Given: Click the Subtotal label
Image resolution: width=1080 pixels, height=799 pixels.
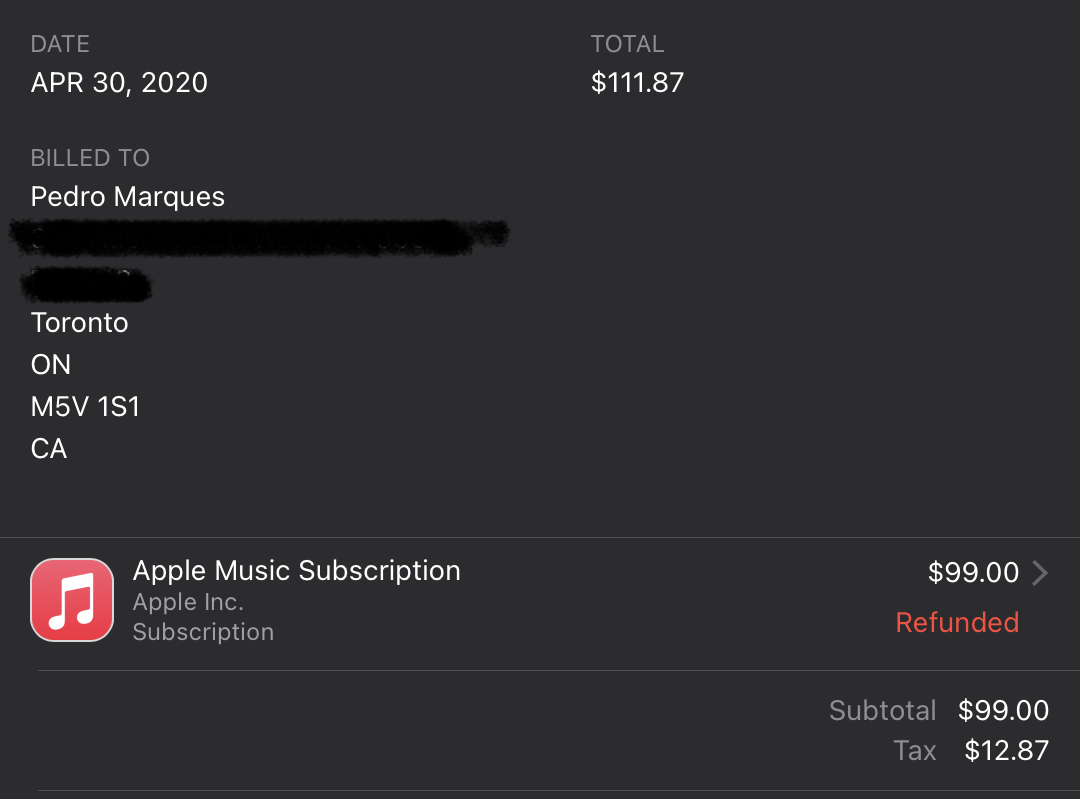Looking at the screenshot, I should (x=882, y=710).
